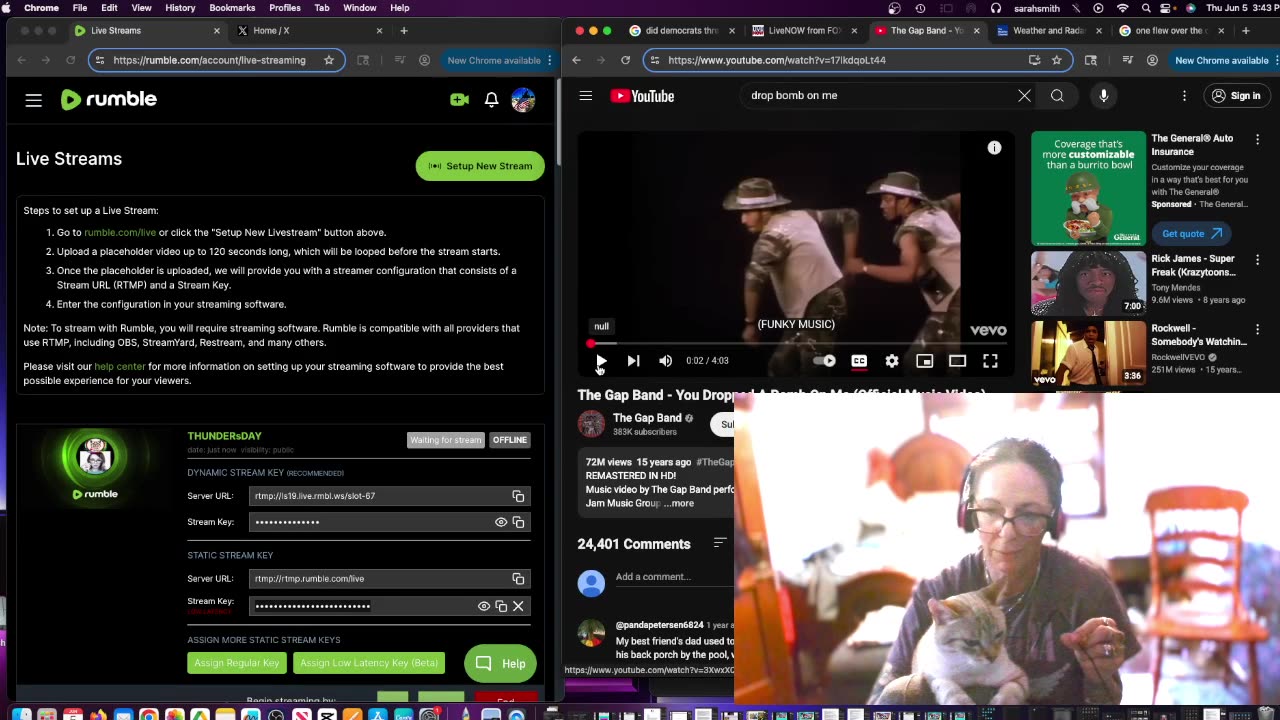
Task: Skip to the next video
Action: [633, 361]
